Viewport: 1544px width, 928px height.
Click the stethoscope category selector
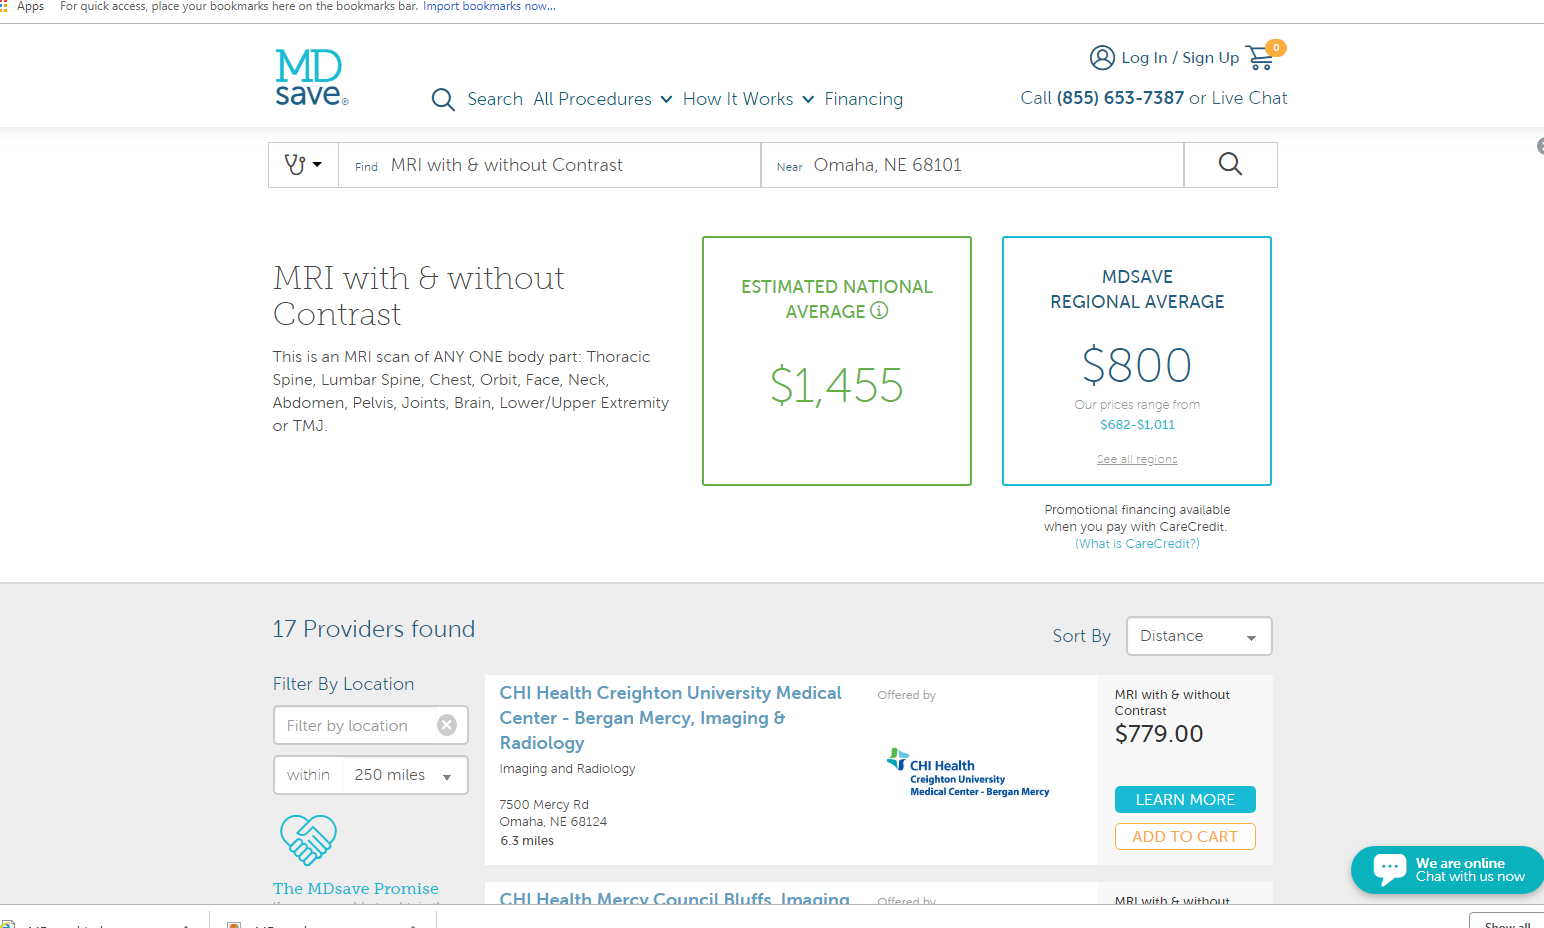click(303, 165)
